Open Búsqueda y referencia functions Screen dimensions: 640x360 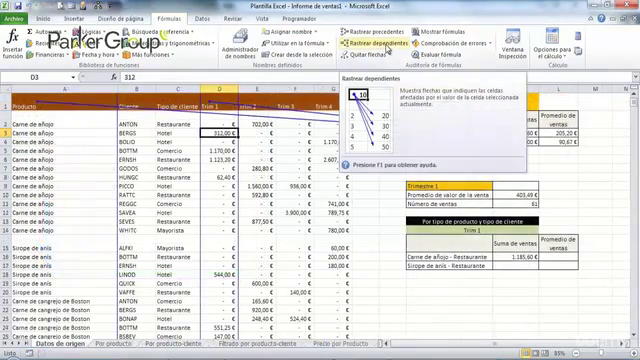pos(158,31)
